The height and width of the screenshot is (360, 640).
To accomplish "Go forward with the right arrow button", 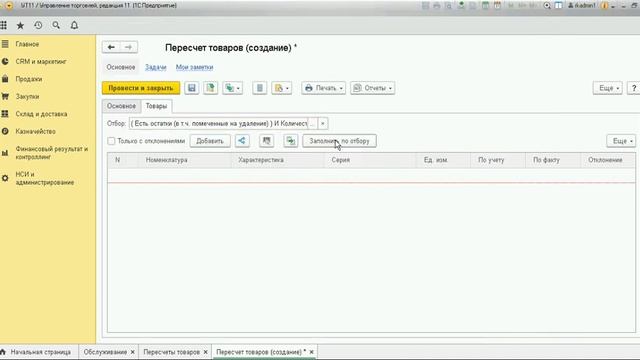I will tap(129, 47).
